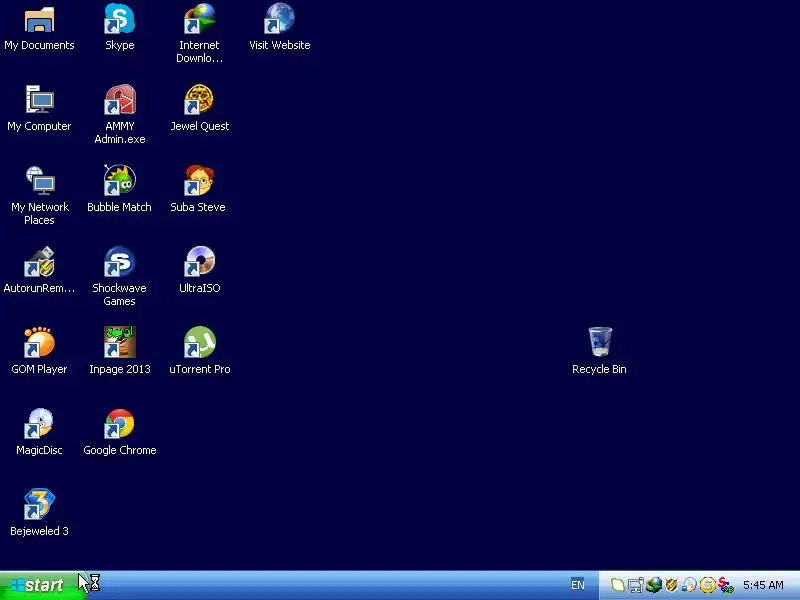Image resolution: width=800 pixels, height=600 pixels.
Task: Click the EN language bar indicator
Action: tap(578, 585)
